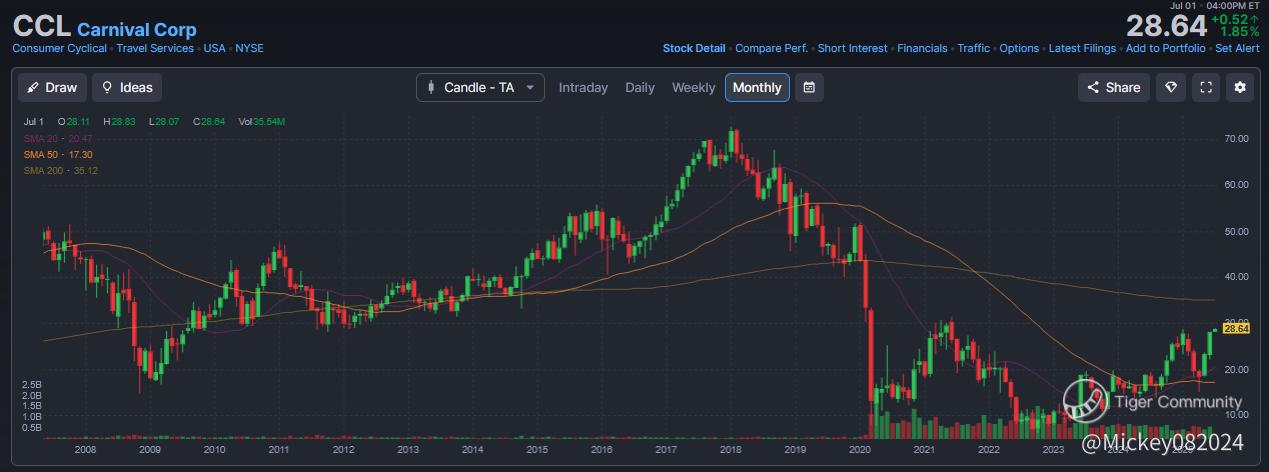Open the Draw tool

52,87
